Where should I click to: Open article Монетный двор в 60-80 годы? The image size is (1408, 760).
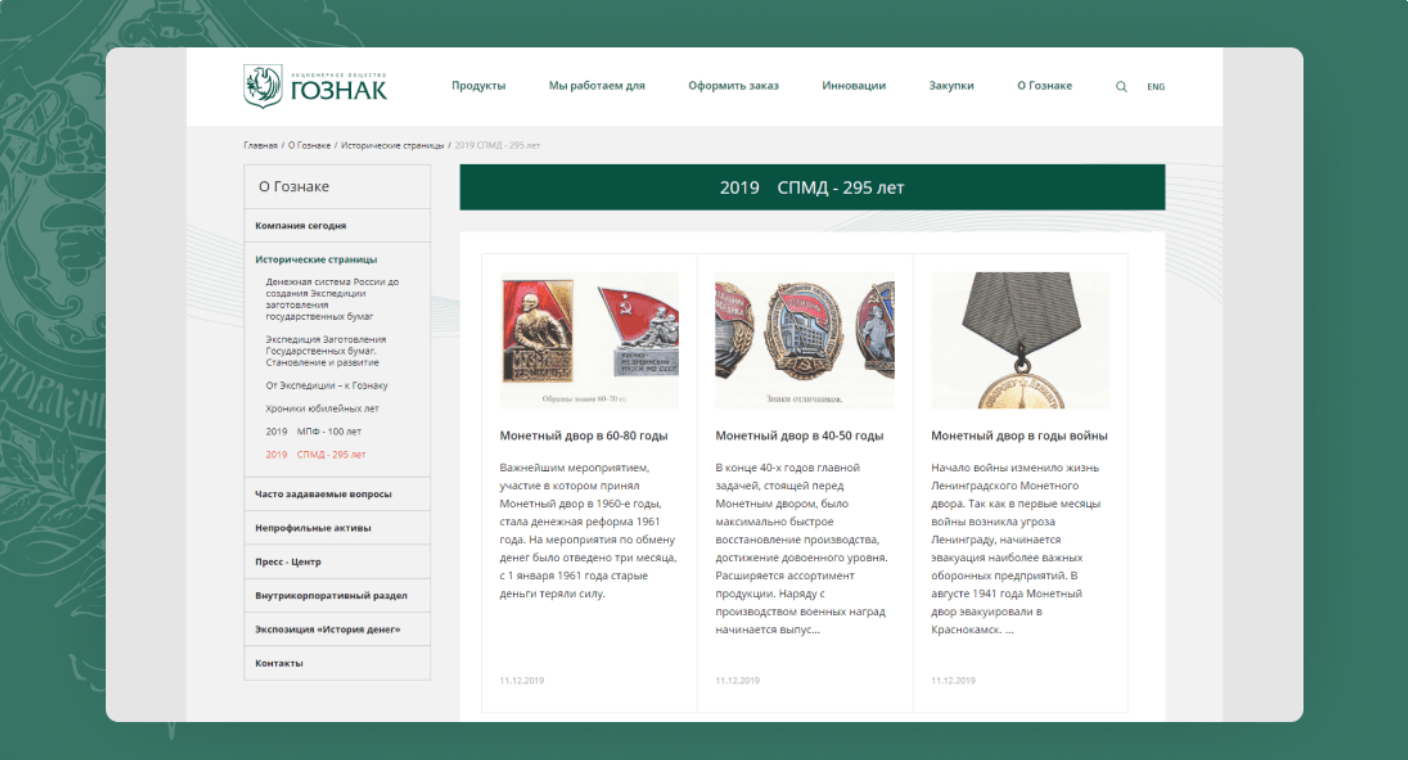584,436
